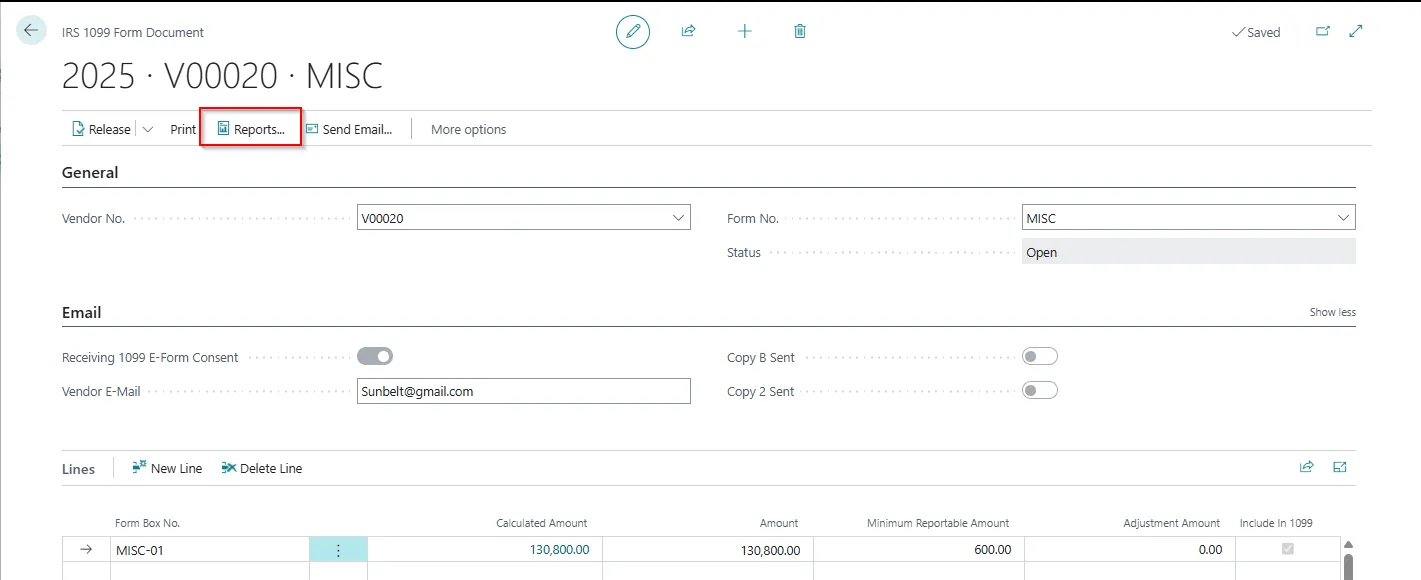This screenshot has width=1421, height=580.
Task: Open More options menu
Action: click(468, 129)
